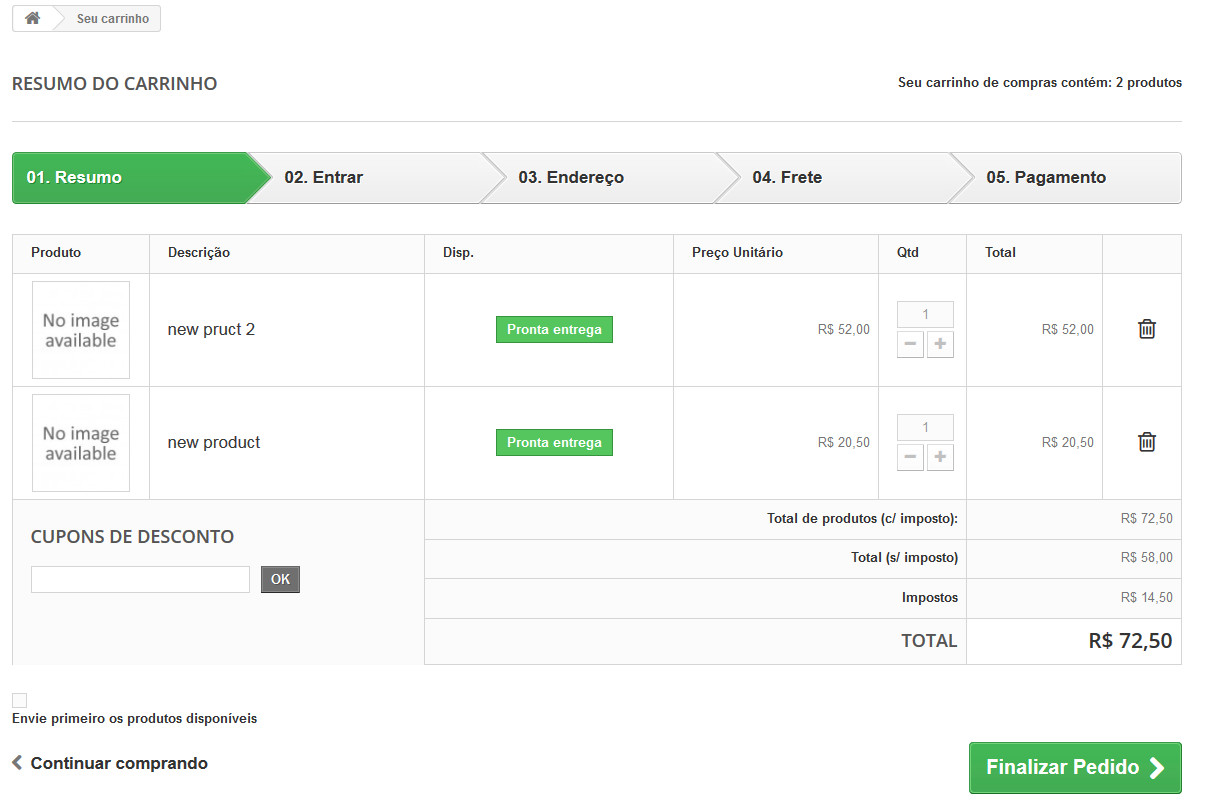Increase quantity of new pruct 2
This screenshot has height=806, width=1216.
pyautogui.click(x=940, y=345)
